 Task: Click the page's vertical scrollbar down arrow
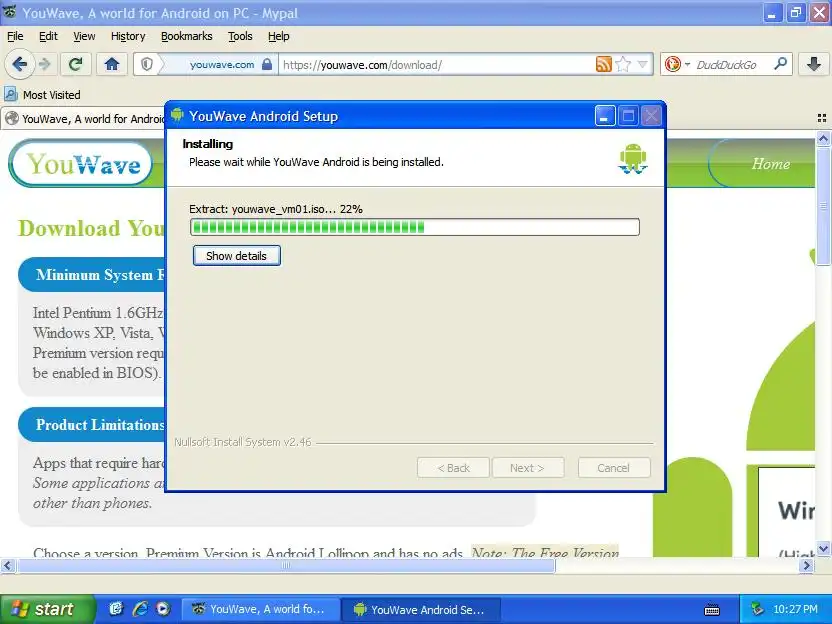823,549
